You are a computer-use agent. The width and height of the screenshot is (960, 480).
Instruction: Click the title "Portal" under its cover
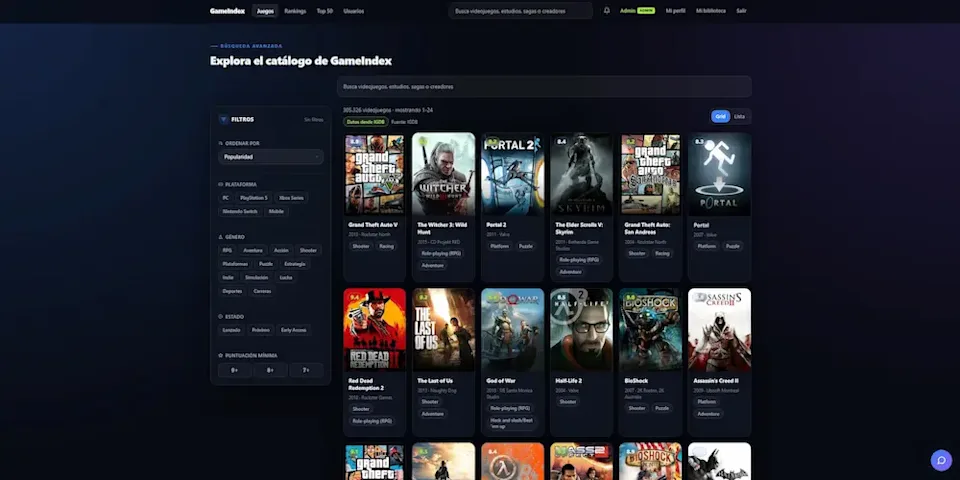click(701, 225)
